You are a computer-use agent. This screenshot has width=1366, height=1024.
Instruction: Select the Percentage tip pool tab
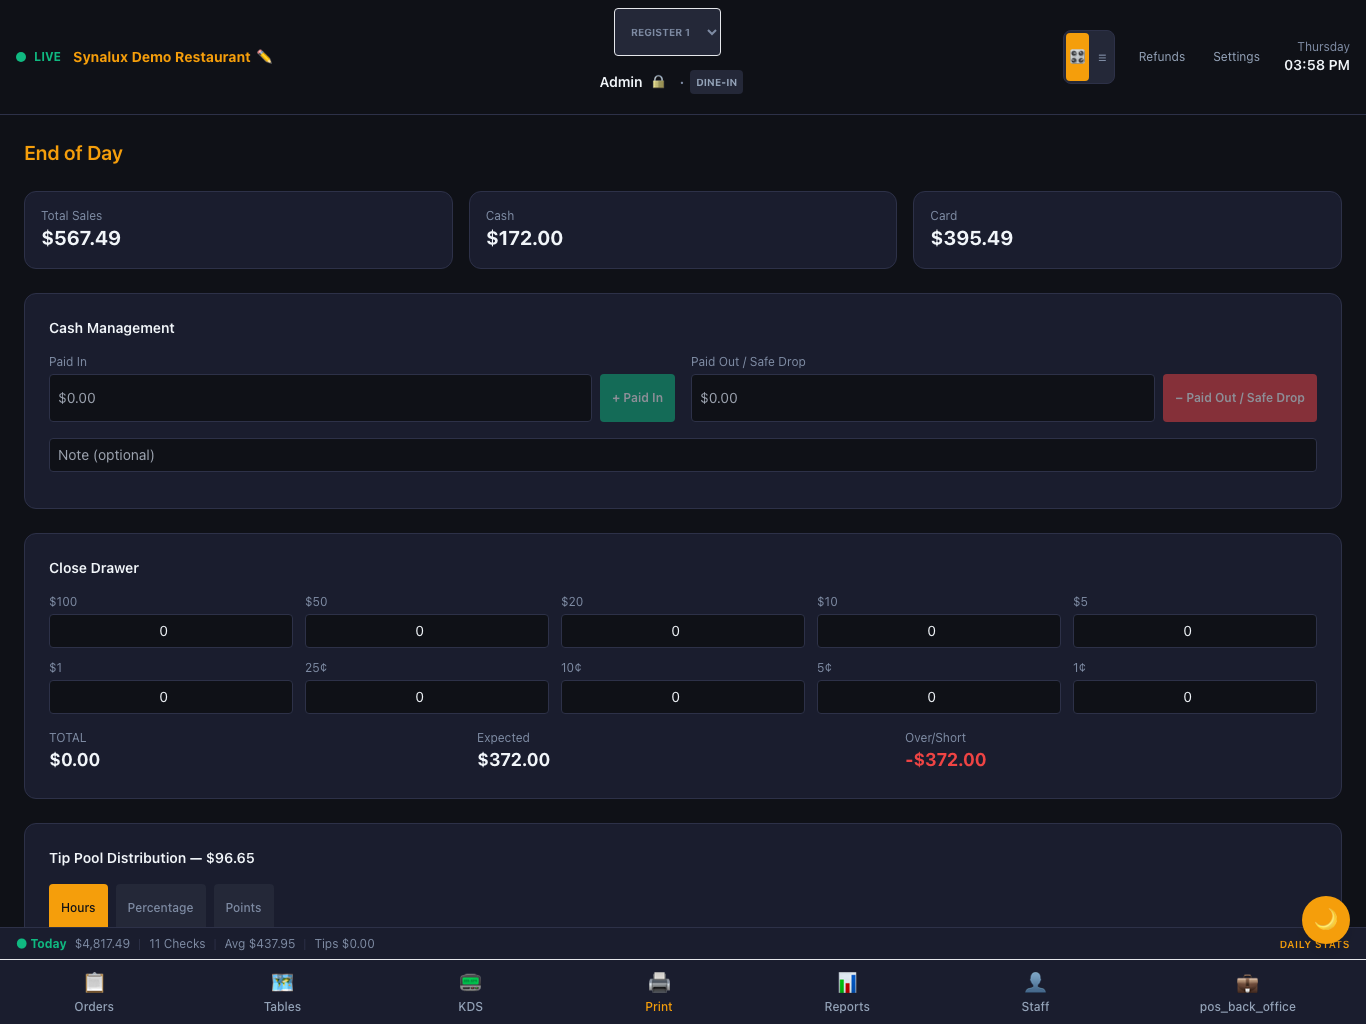click(160, 907)
